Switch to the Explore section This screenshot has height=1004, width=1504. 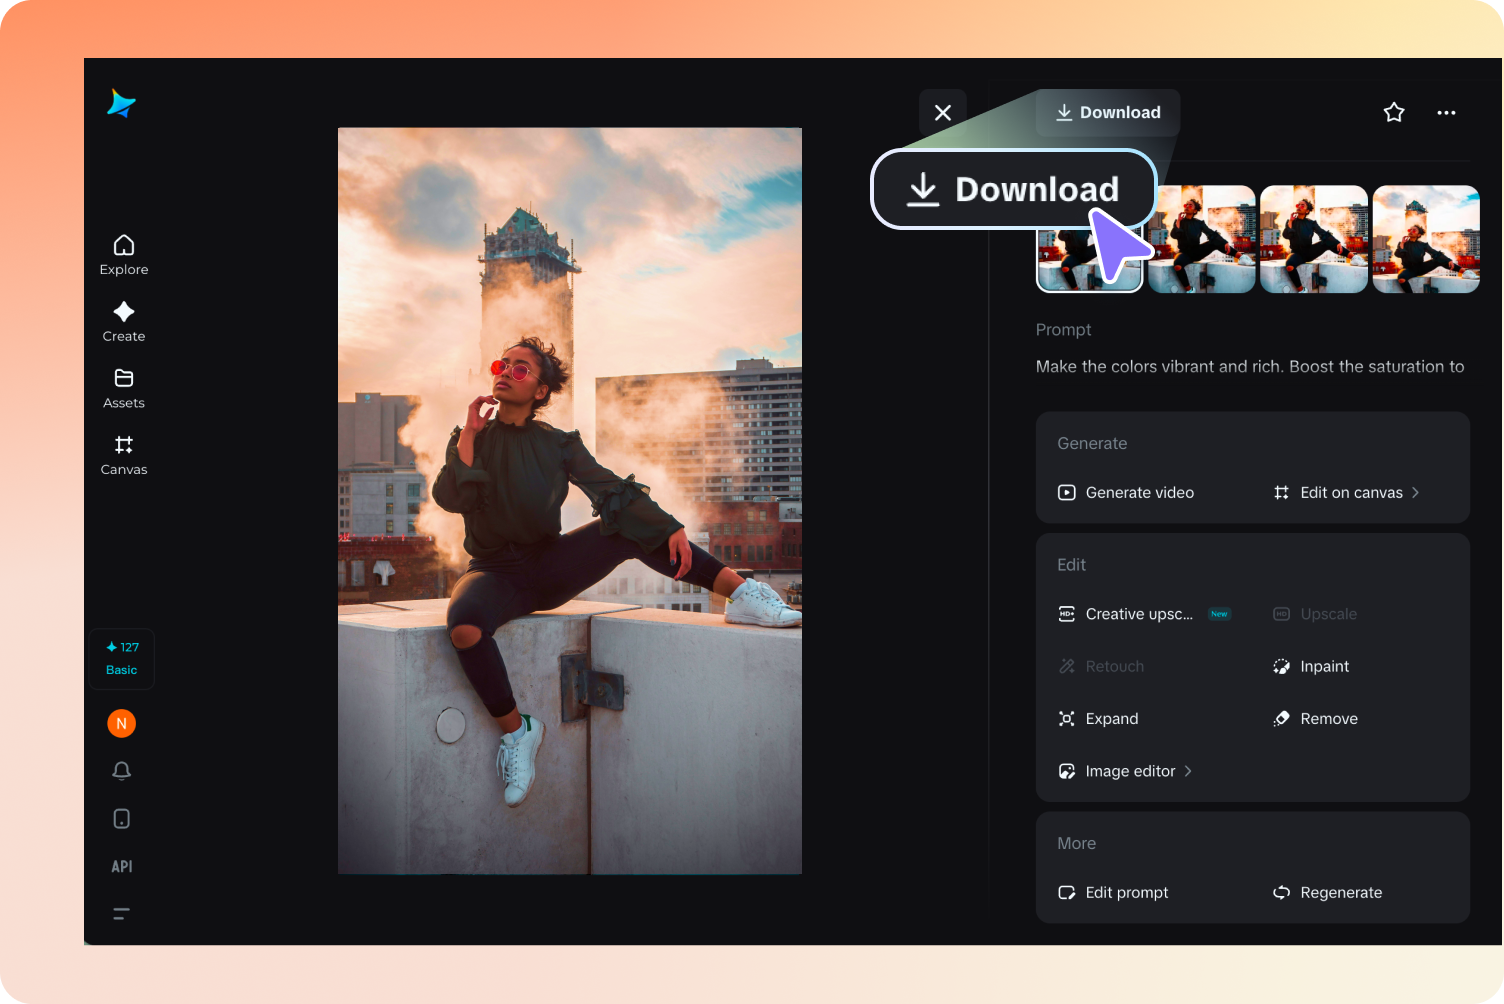[x=123, y=254]
